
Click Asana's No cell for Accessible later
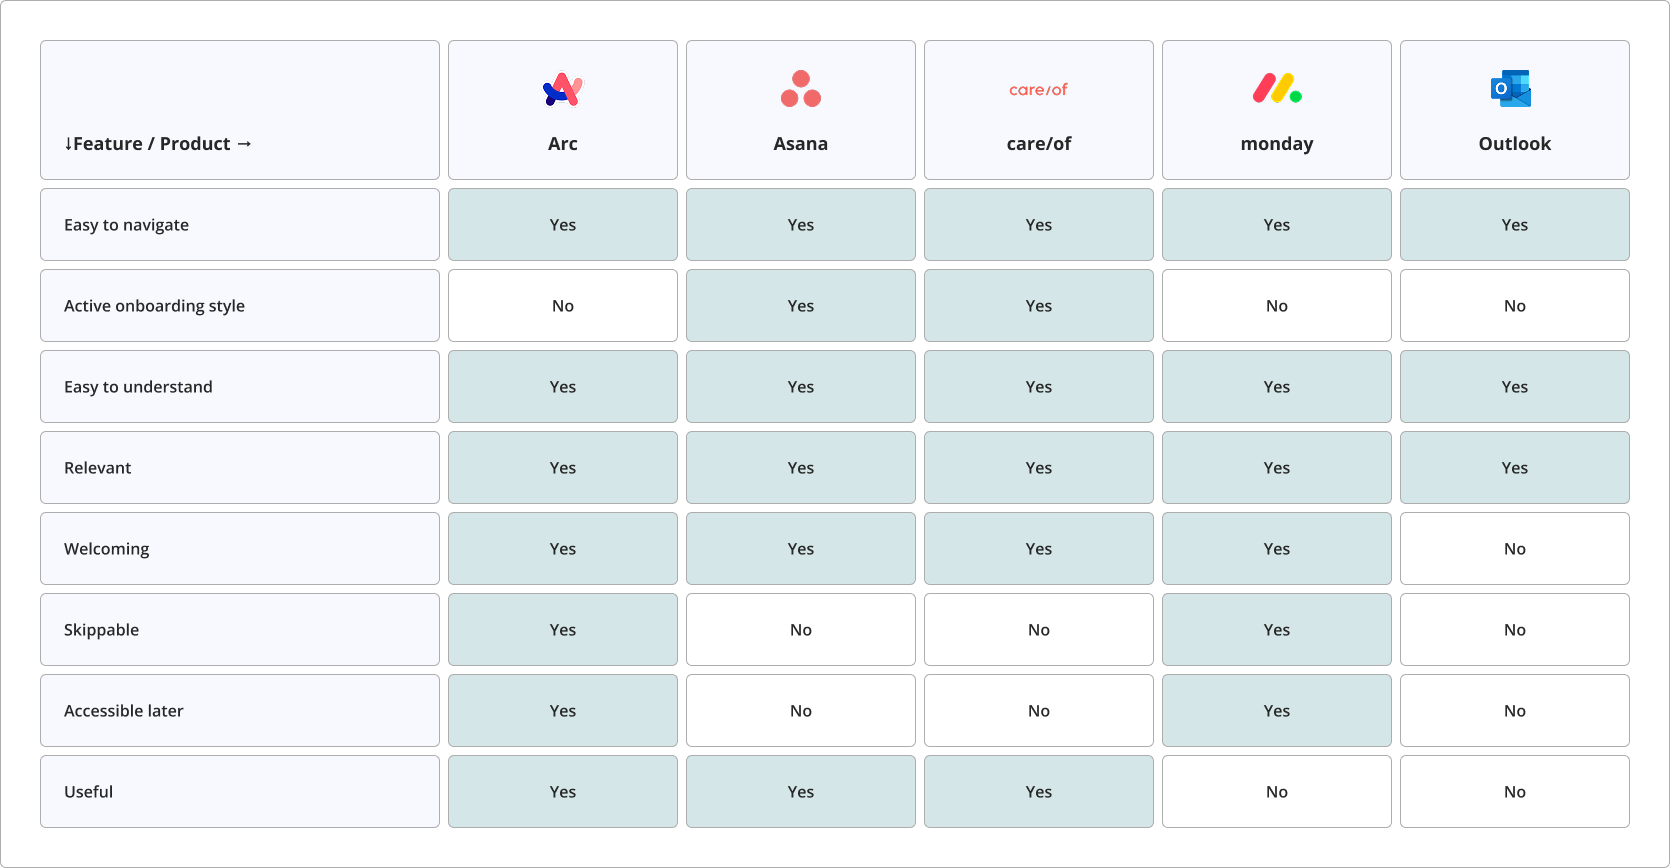tap(801, 711)
